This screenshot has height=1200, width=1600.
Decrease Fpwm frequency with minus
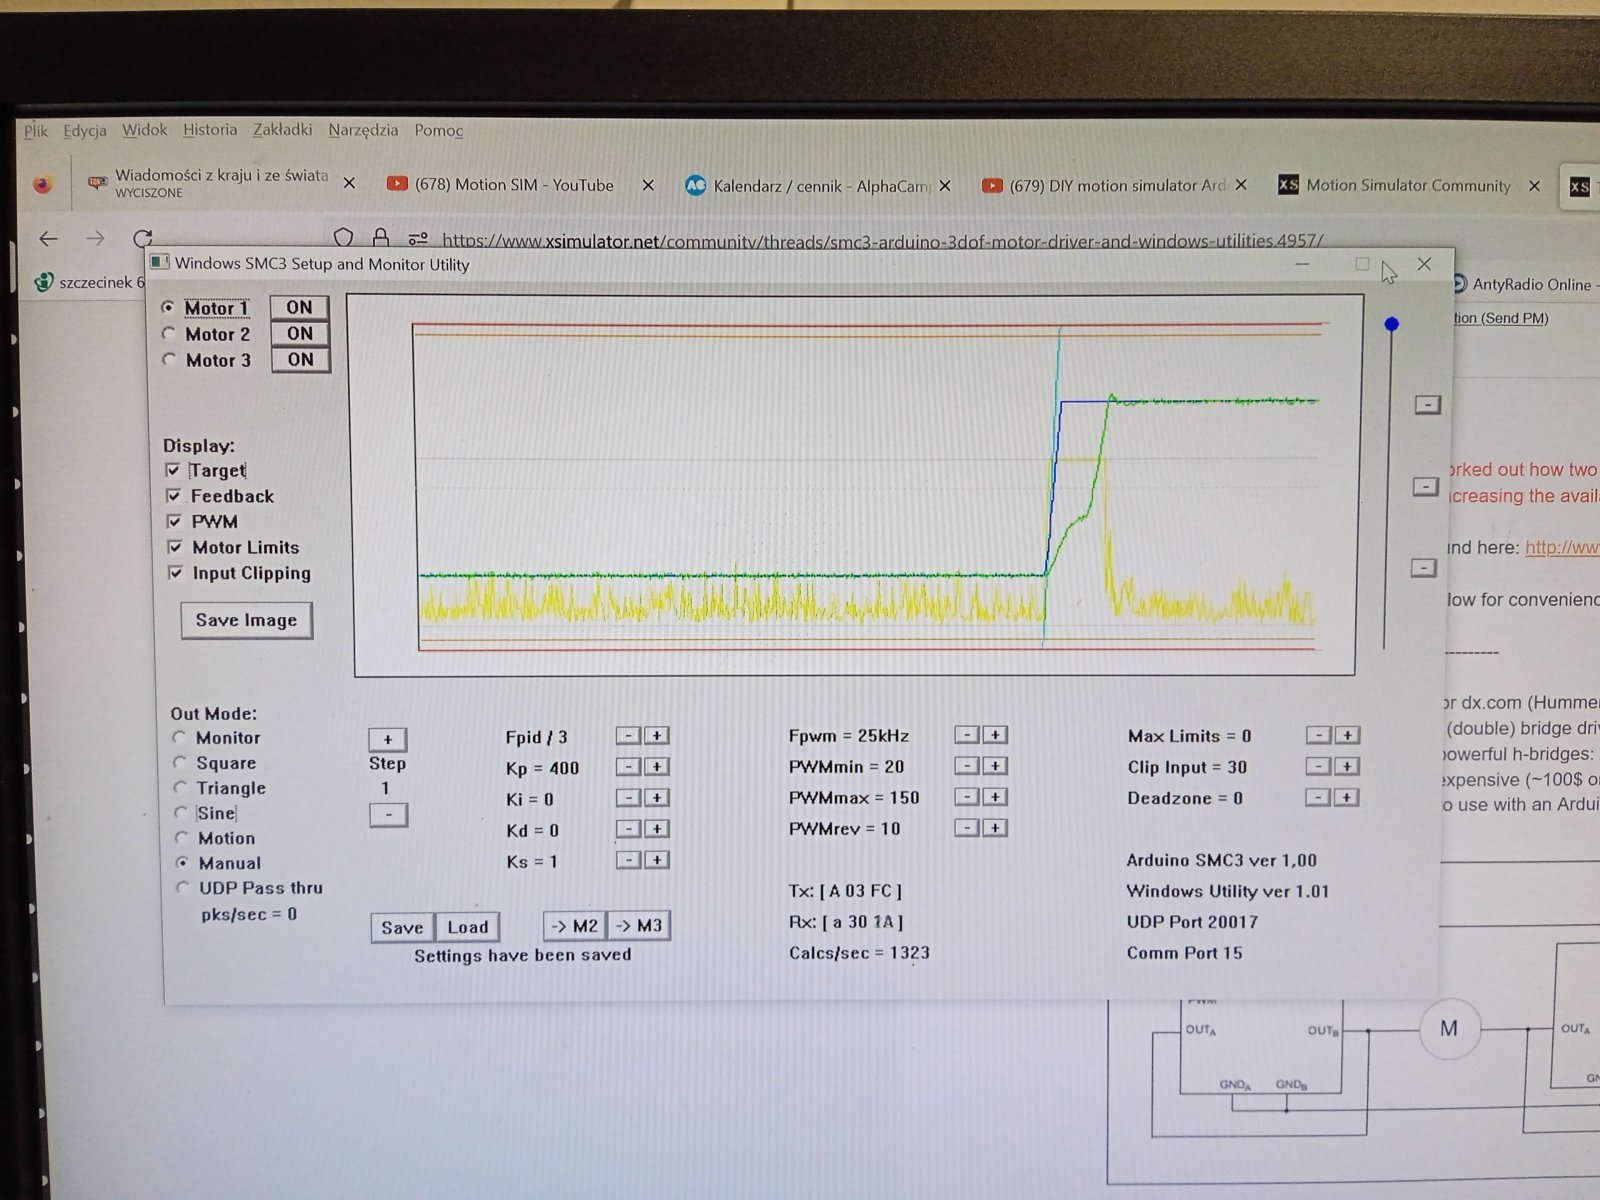[x=966, y=735]
